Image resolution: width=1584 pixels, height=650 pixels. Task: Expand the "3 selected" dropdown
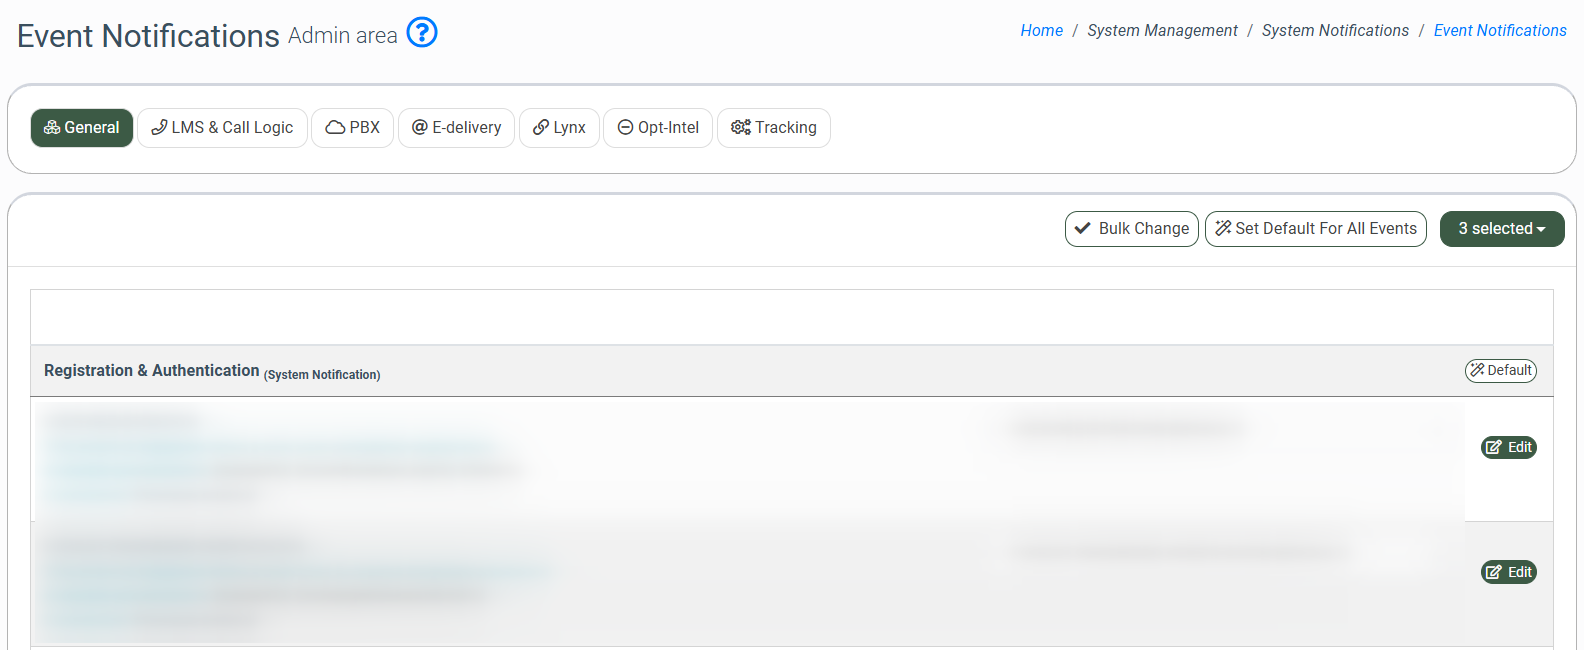(1501, 229)
